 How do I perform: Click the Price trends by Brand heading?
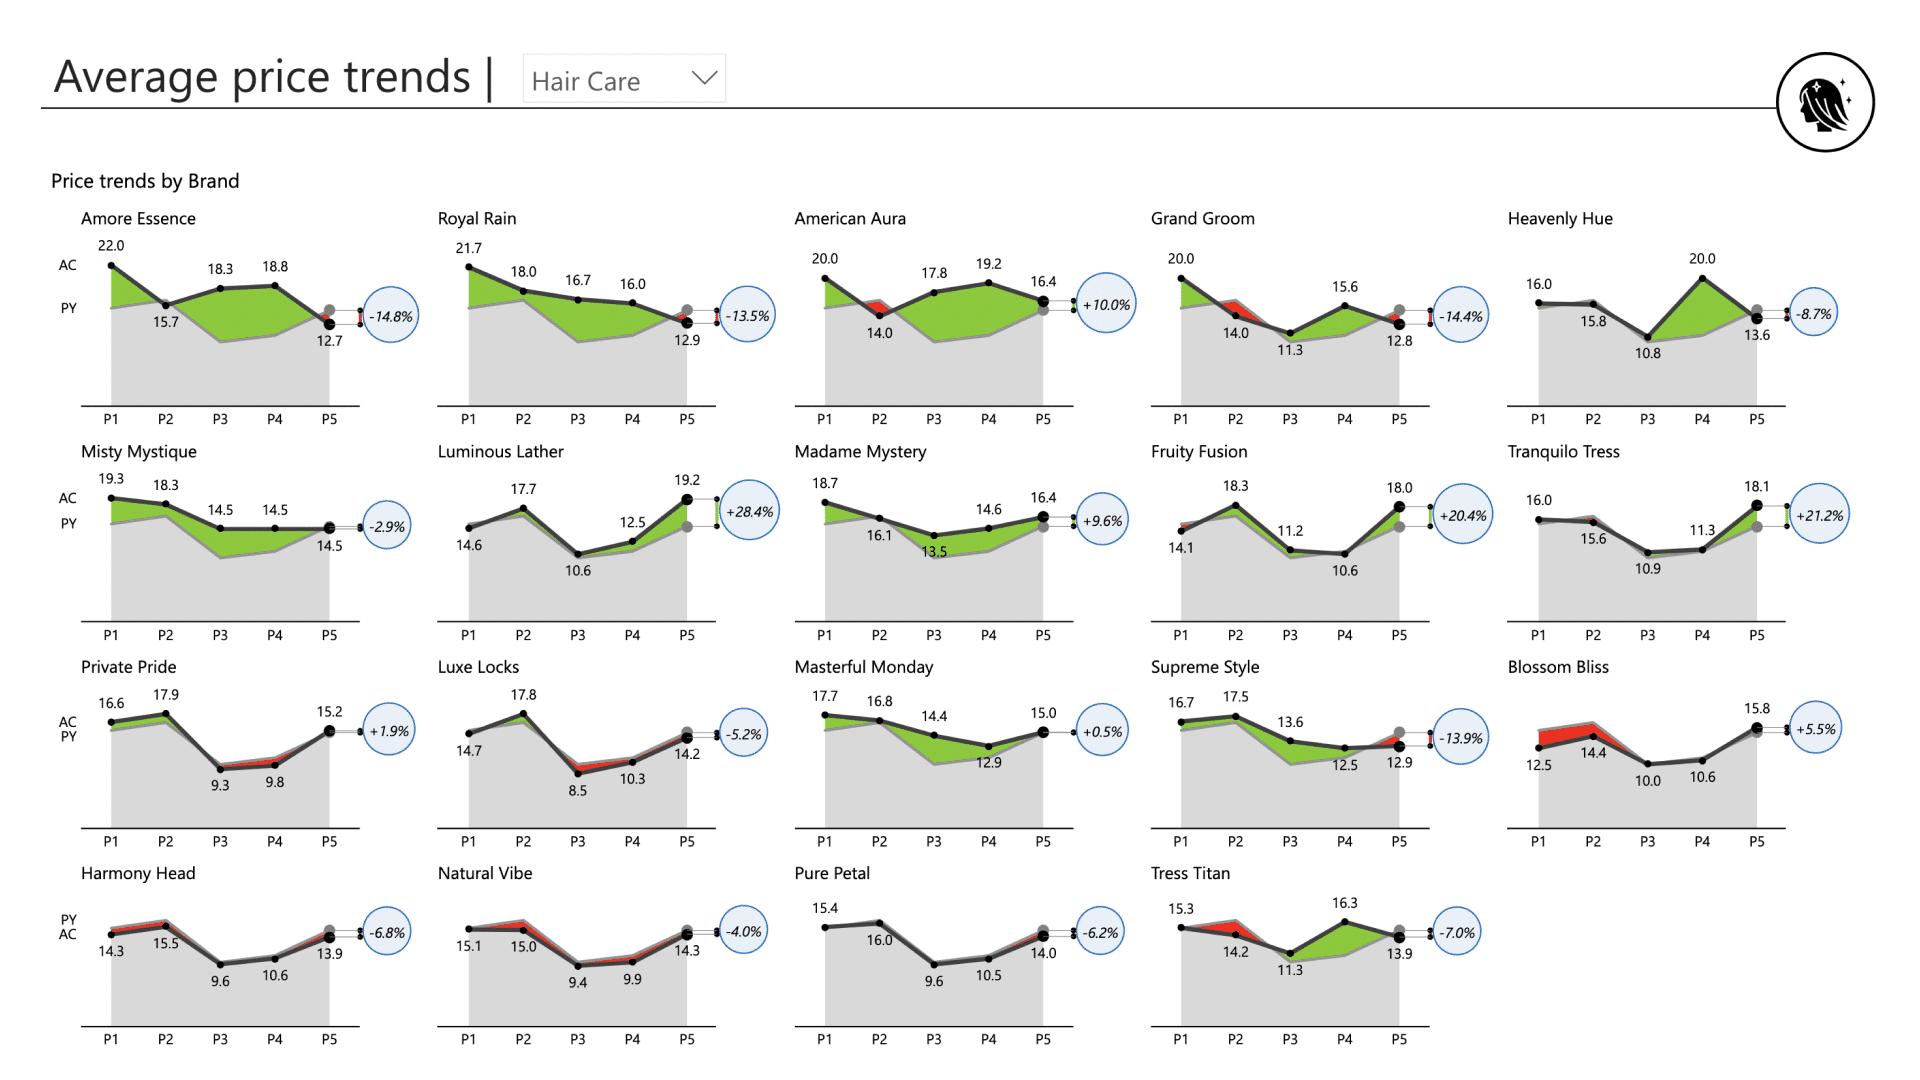(145, 181)
